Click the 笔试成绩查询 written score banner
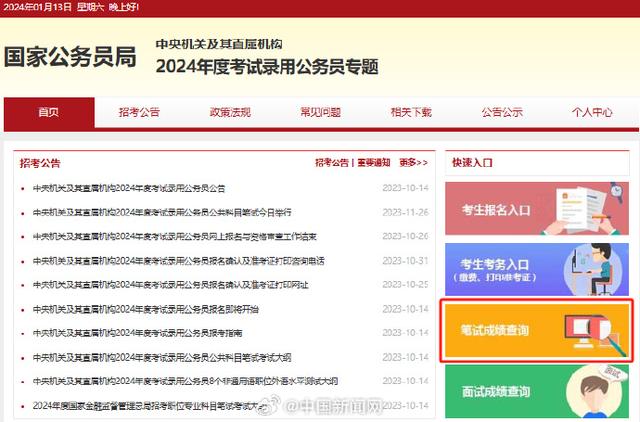640x422 pixels. point(536,330)
